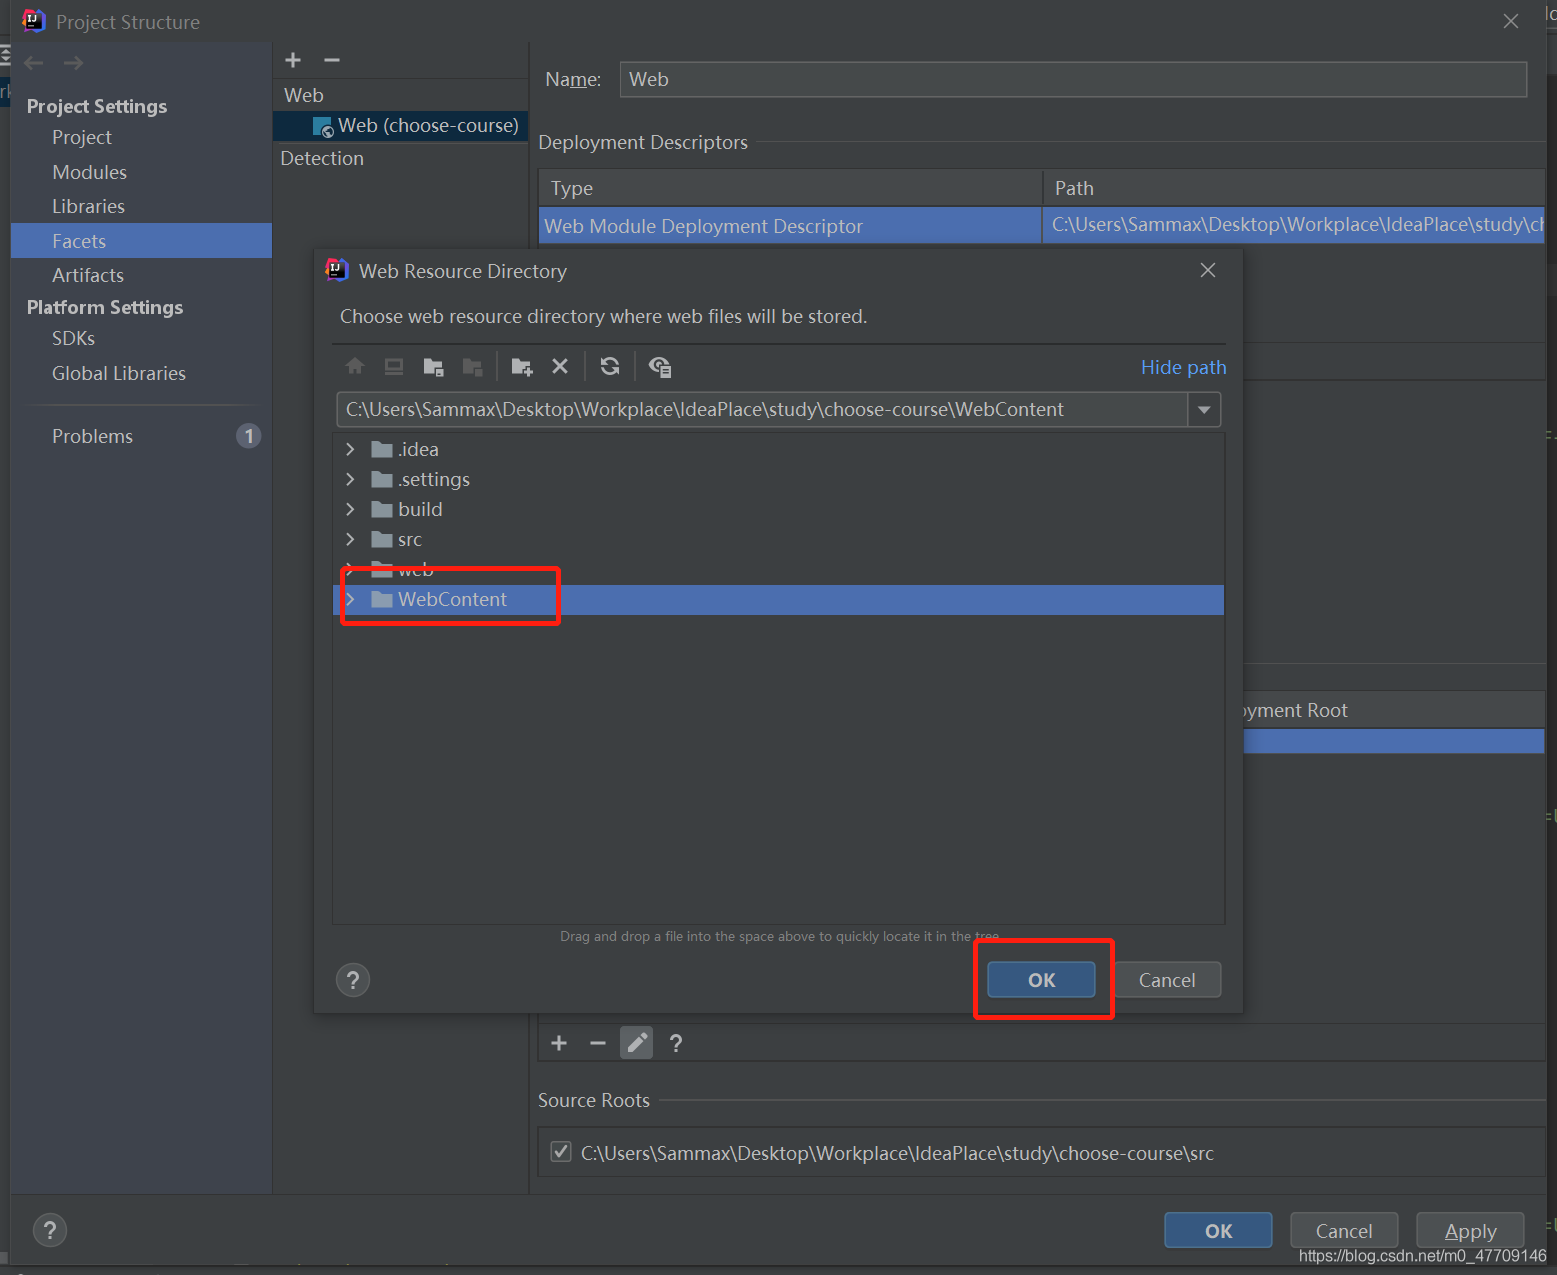
Task: Click the pencil edit icon below web resources
Action: pyautogui.click(x=637, y=1043)
